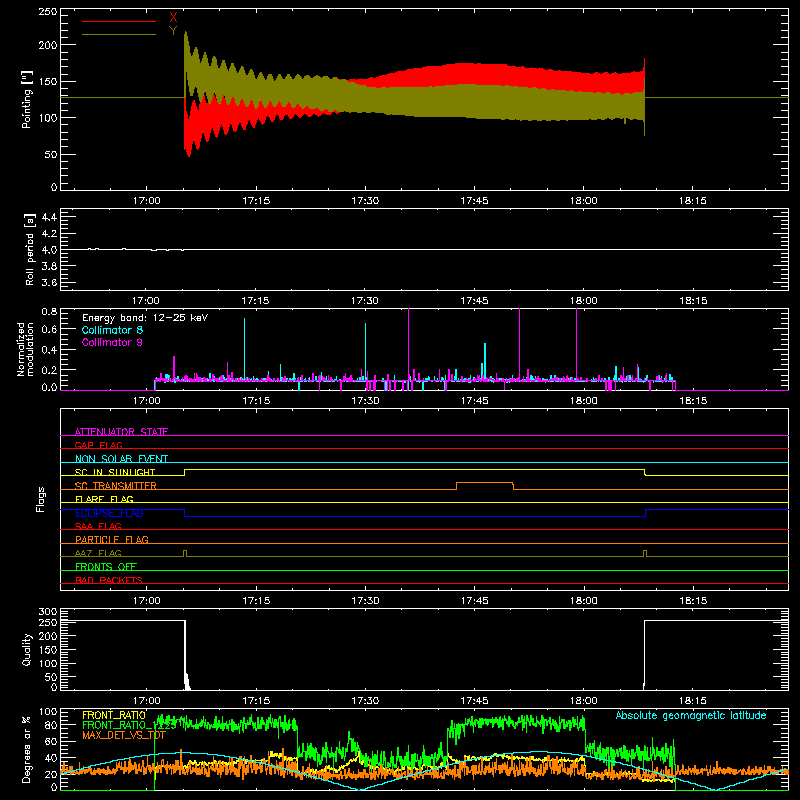This screenshot has width=800, height=800.
Task: Click the magenta Collimator 9 spike near 17:59
Action: tap(577, 344)
